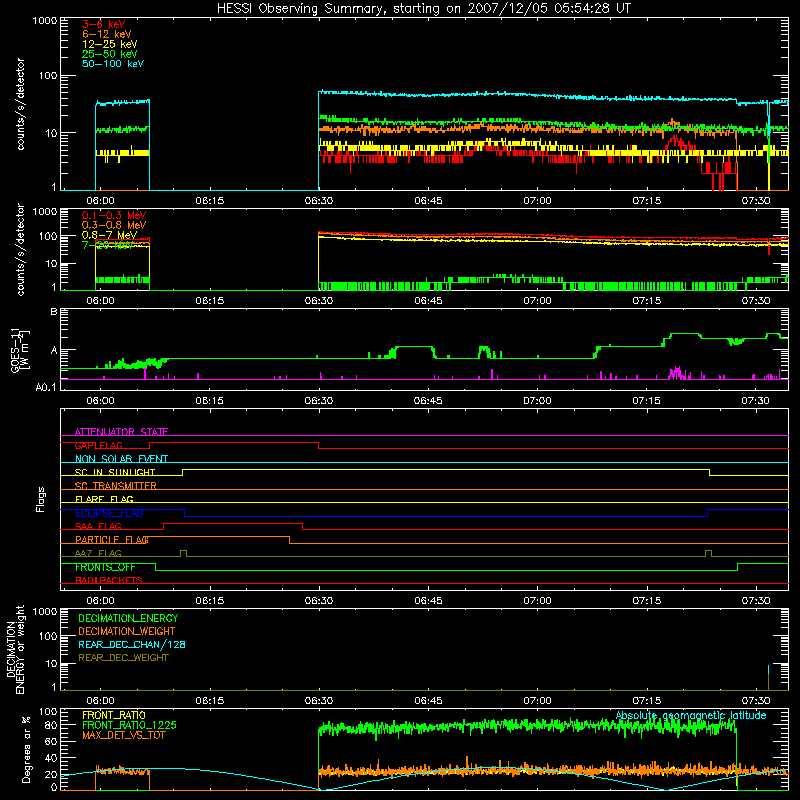Viewport: 800px width, 800px height.
Task: Select the DECIMATION_ENERGY legend entry
Action: pos(128,618)
